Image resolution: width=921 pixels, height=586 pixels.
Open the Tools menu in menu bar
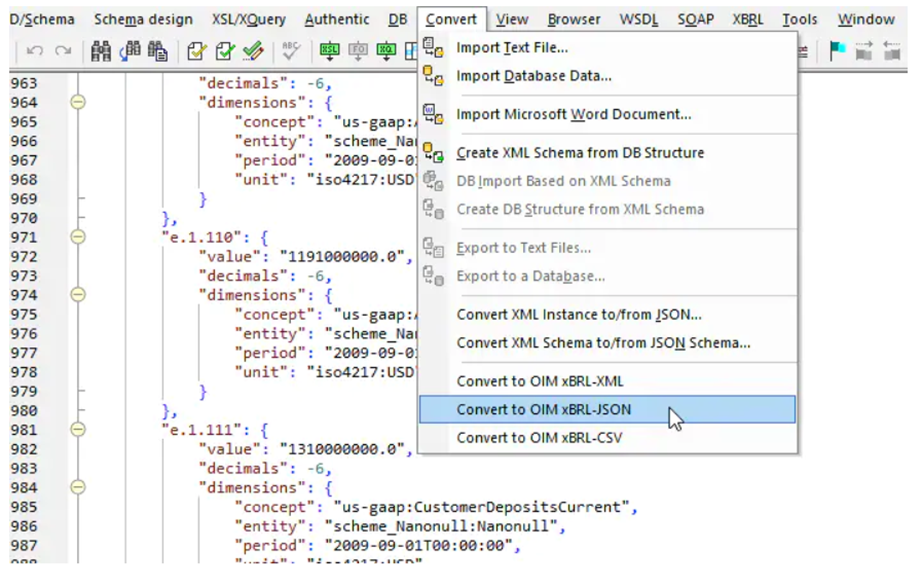click(x=799, y=19)
